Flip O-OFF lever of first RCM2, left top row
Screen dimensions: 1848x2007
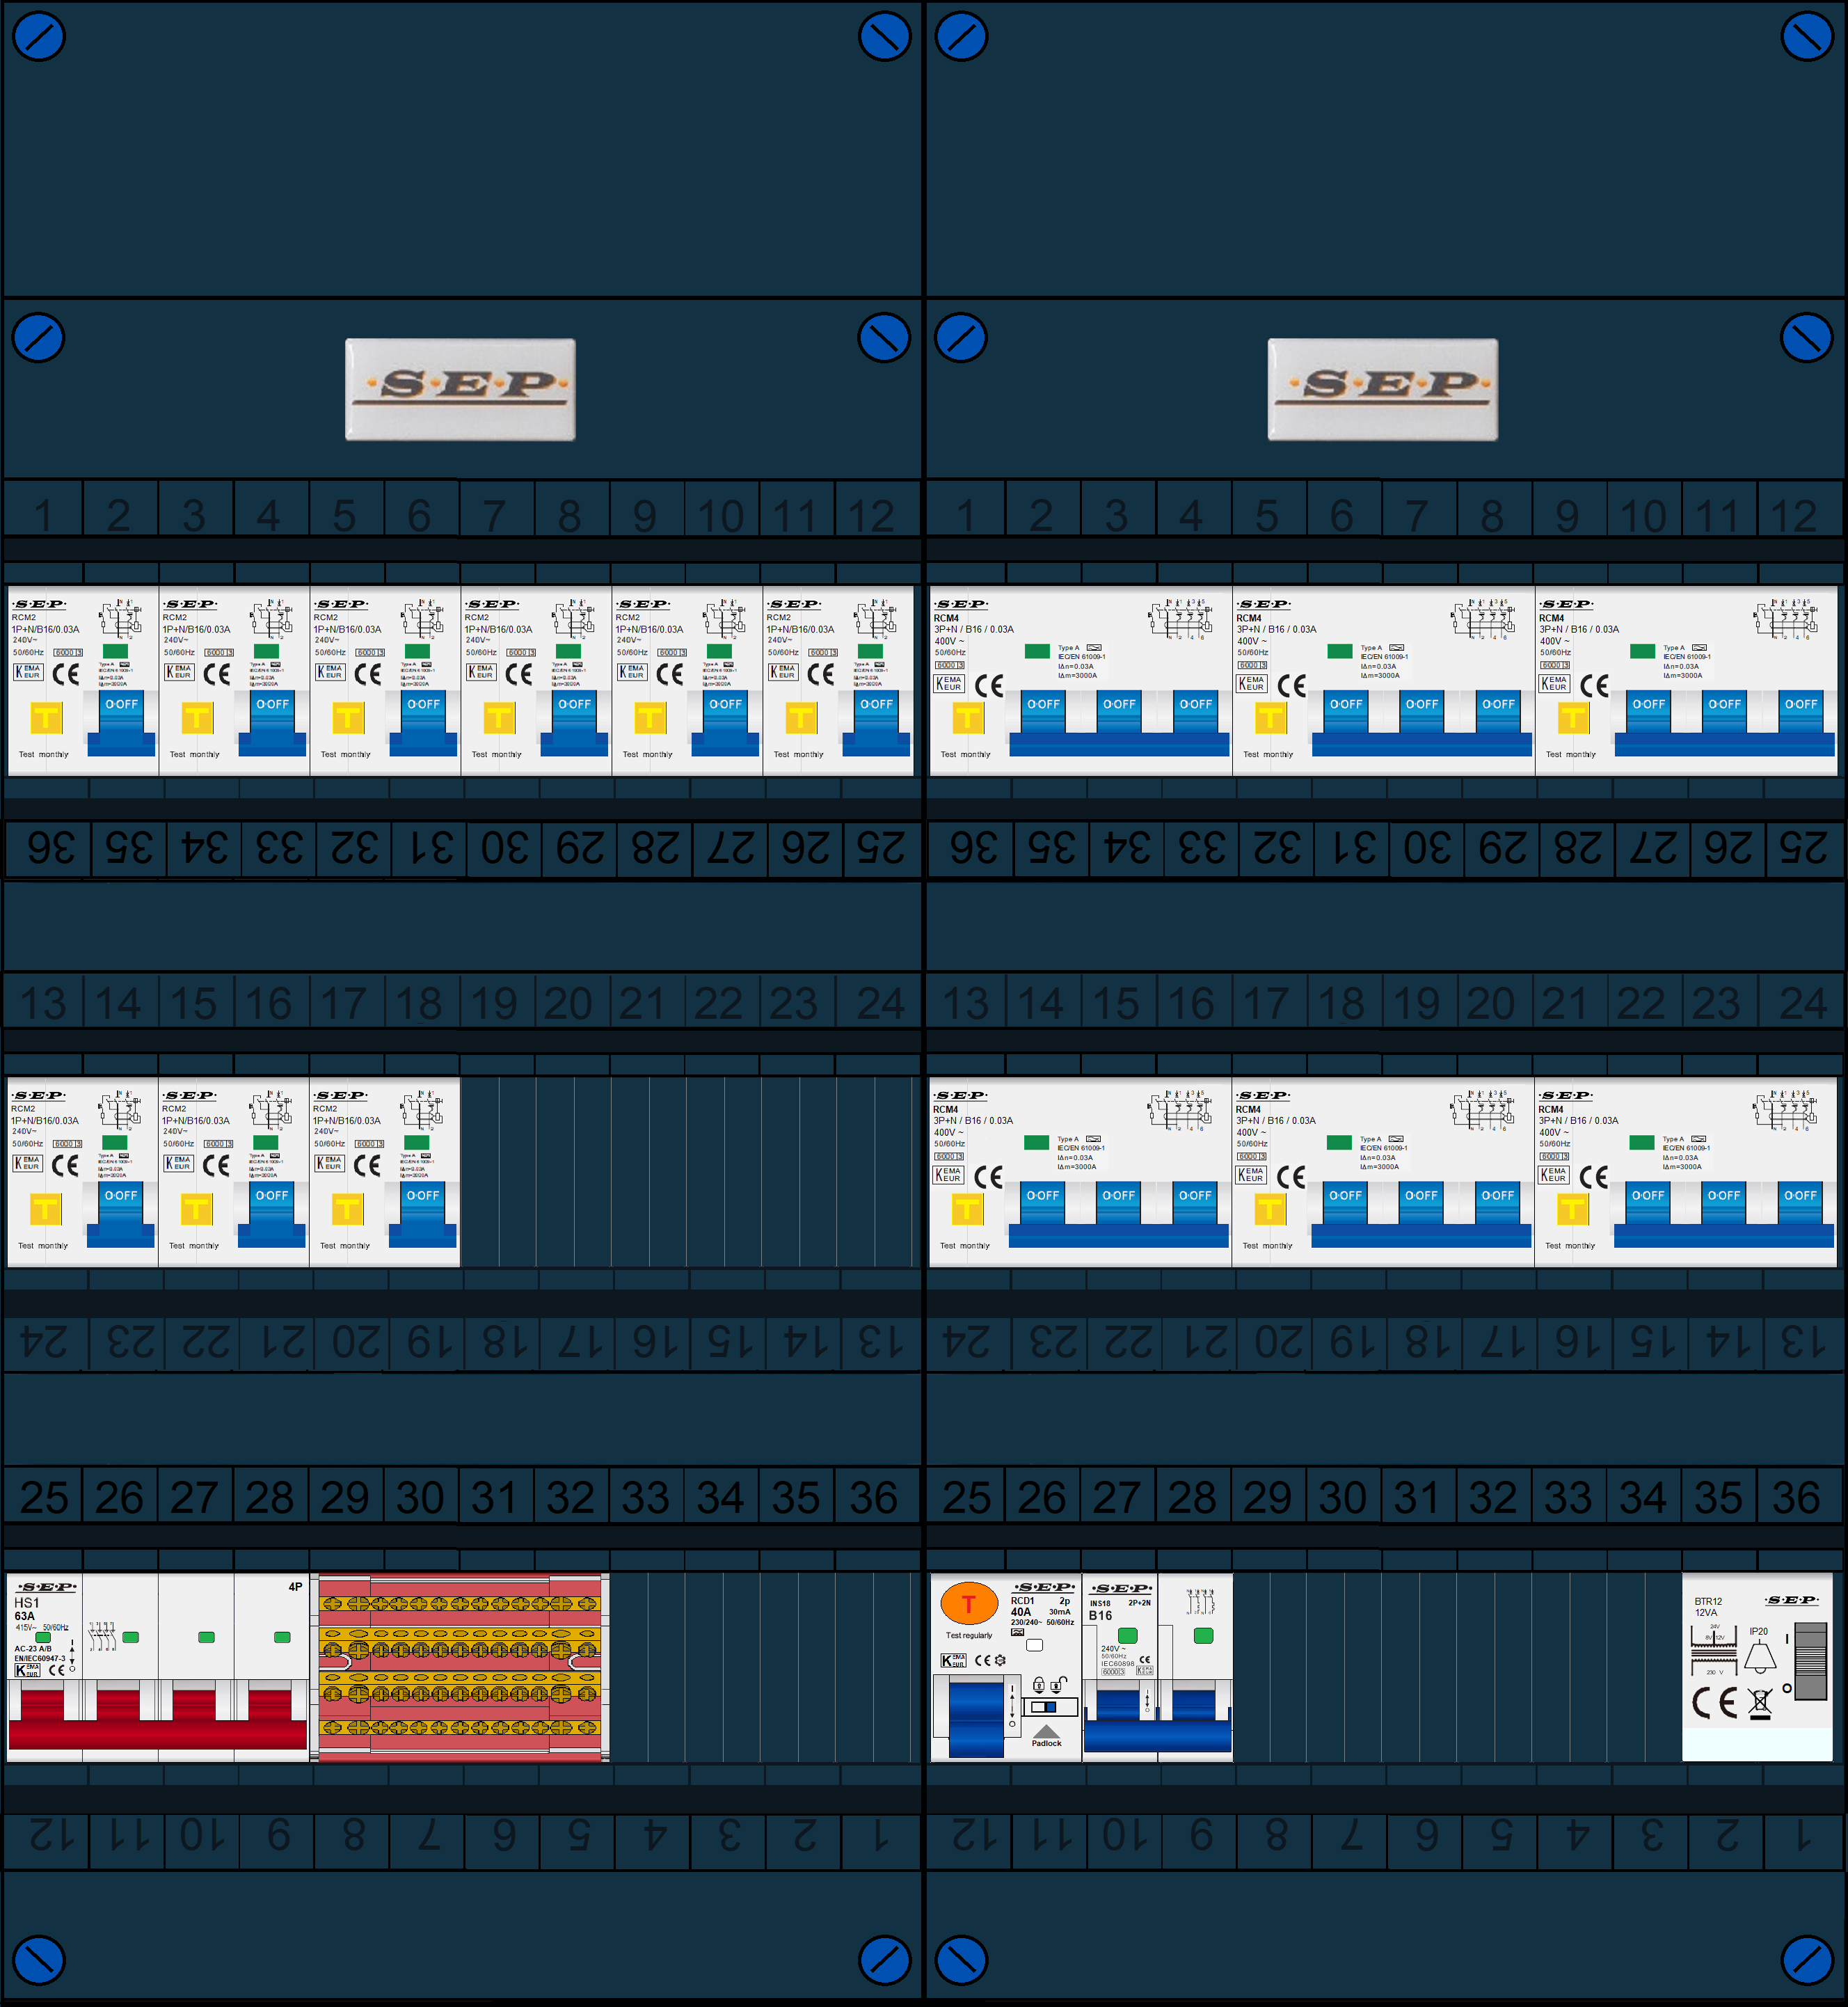click(x=121, y=722)
